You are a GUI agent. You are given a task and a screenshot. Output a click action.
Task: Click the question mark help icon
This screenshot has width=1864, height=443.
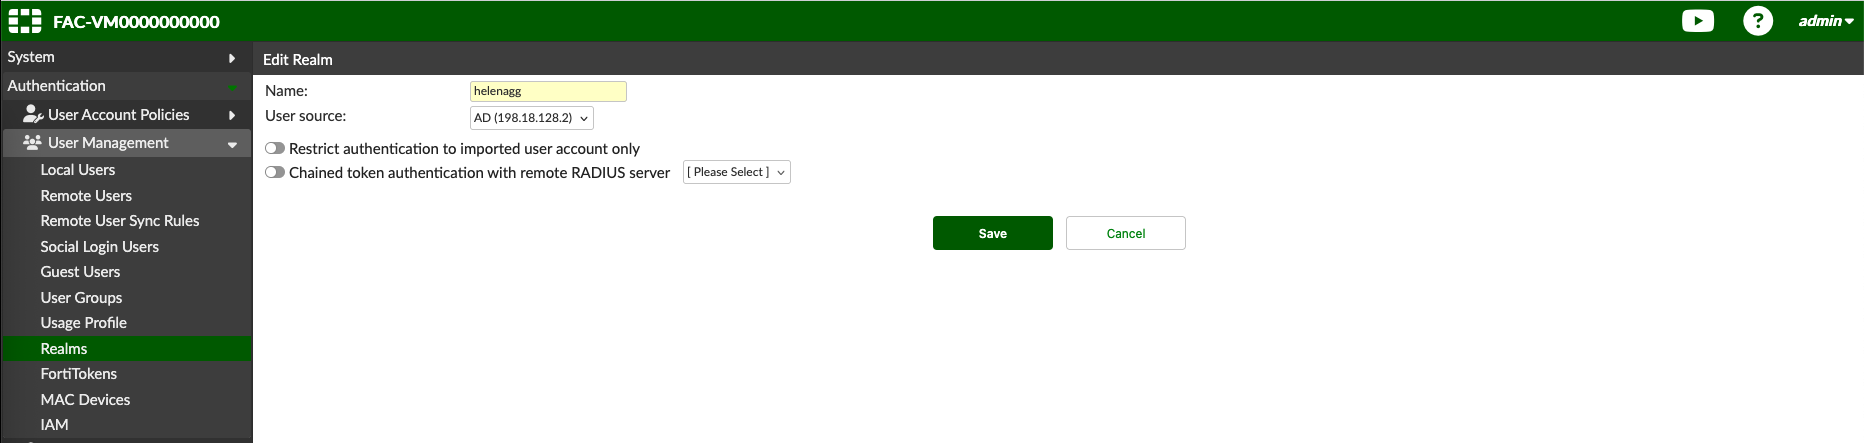click(x=1757, y=21)
